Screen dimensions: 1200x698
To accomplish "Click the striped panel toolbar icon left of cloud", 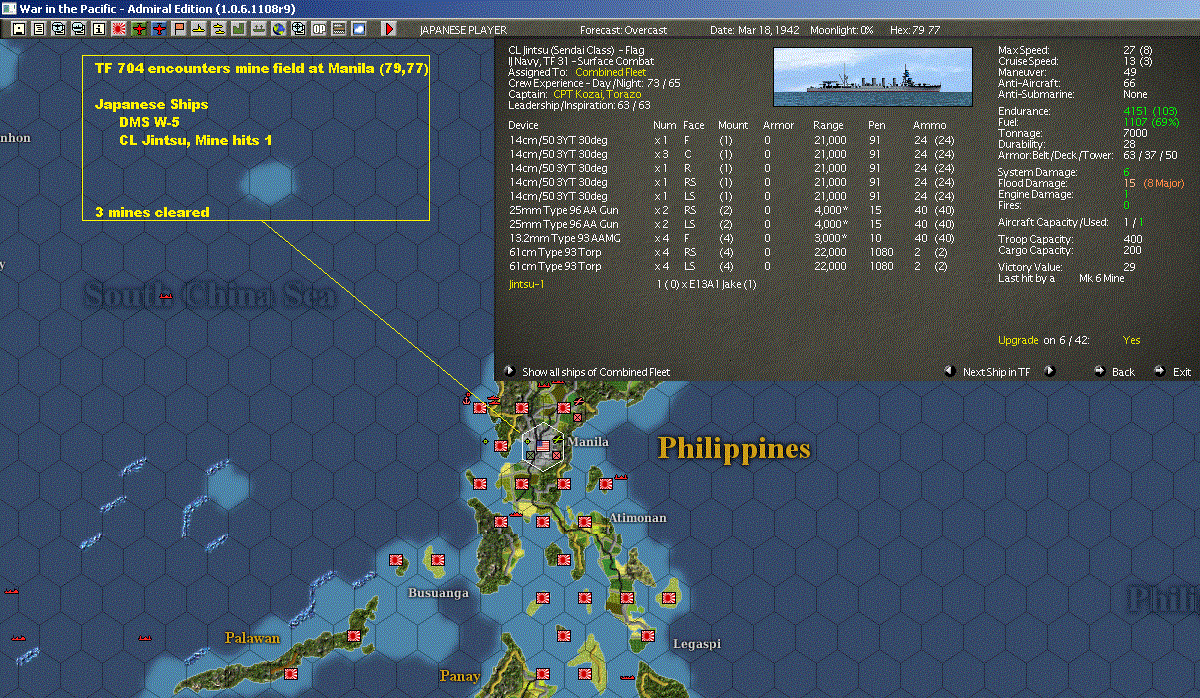I will point(338,29).
